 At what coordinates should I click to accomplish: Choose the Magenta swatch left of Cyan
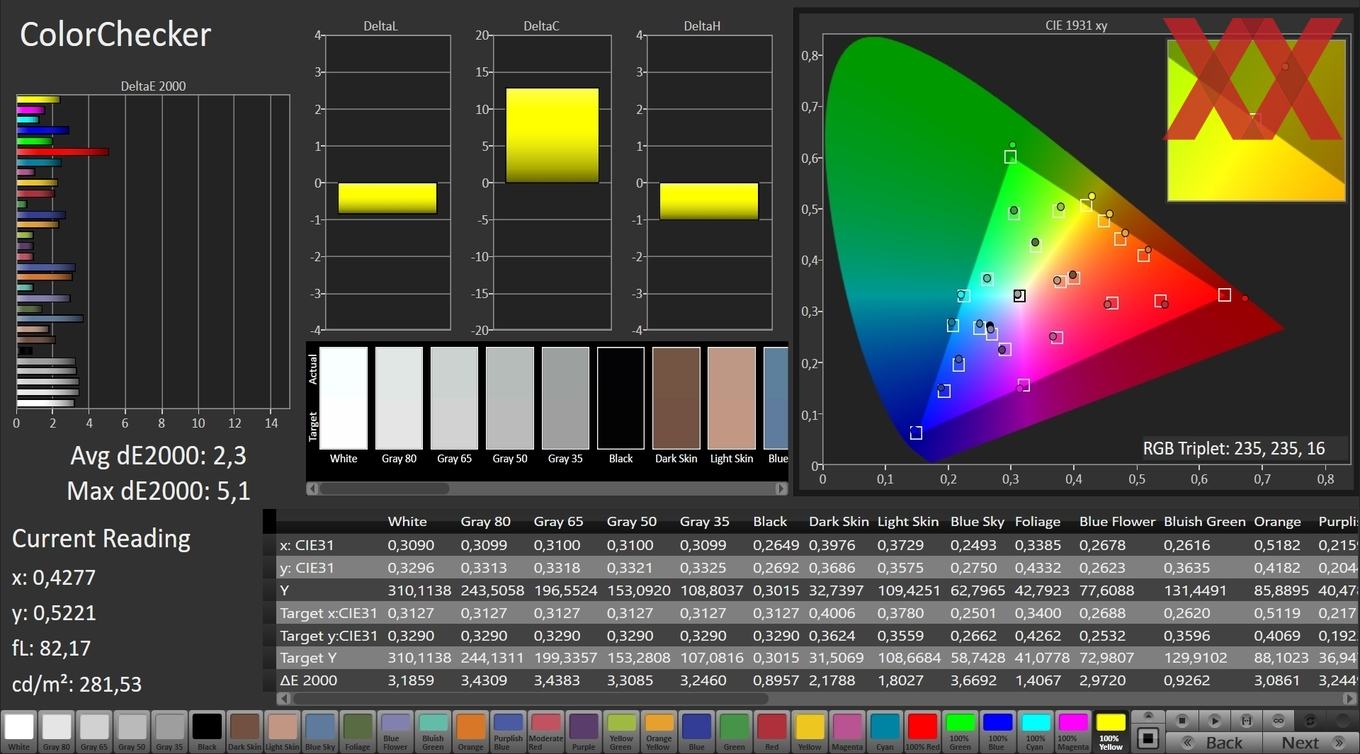coord(847,731)
